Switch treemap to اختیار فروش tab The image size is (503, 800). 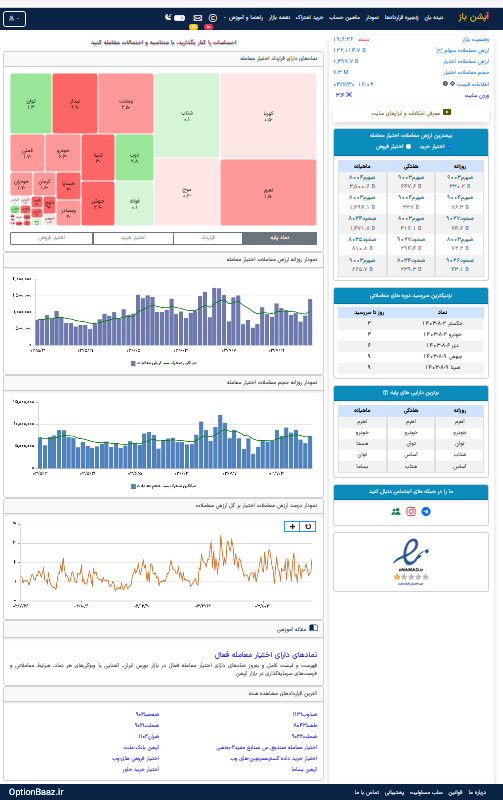52,238
